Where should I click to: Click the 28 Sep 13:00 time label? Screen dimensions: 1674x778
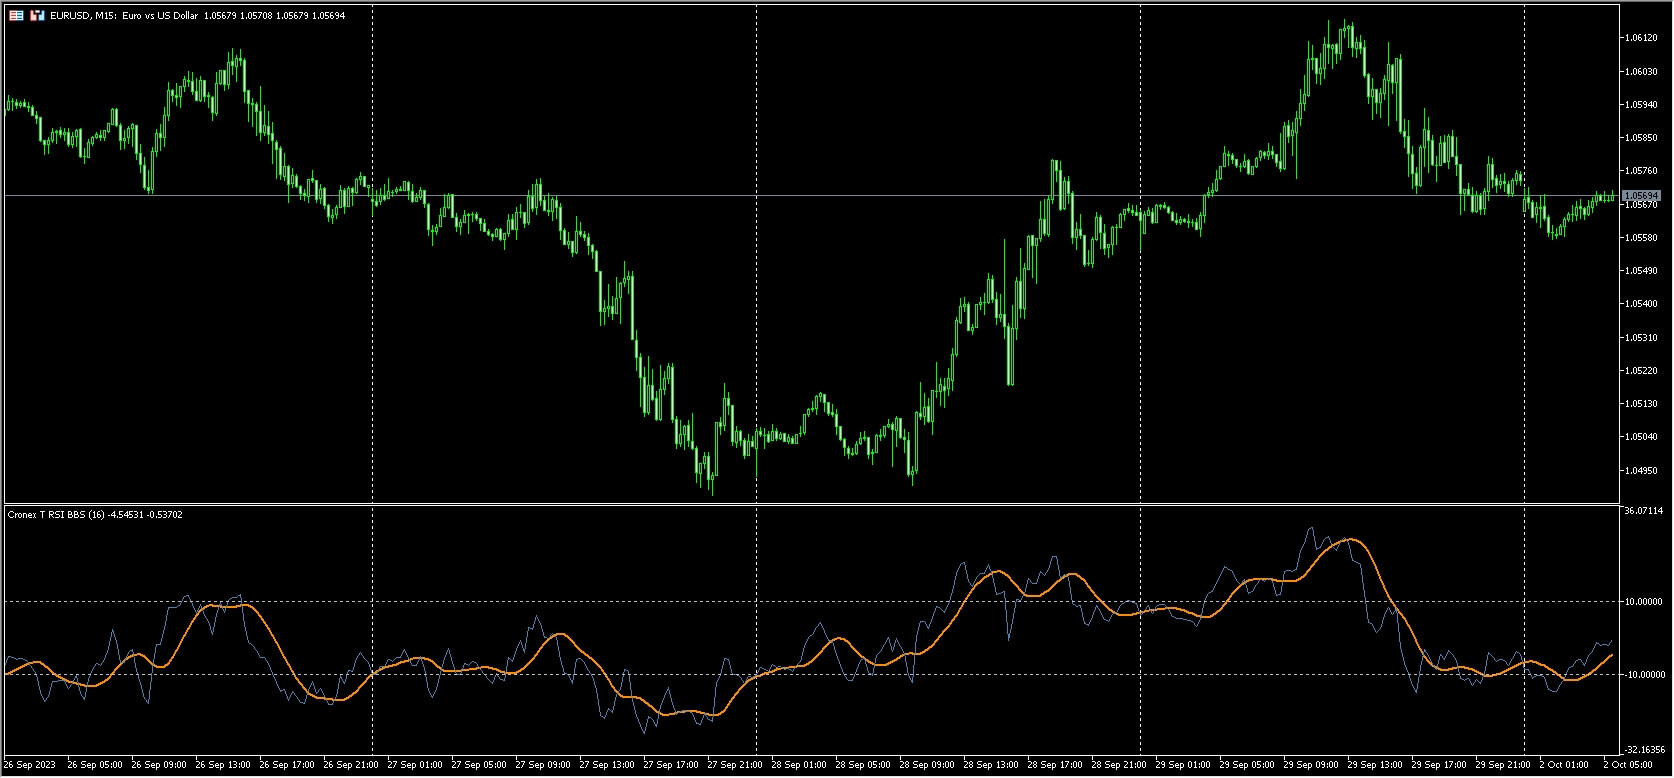pos(991,765)
